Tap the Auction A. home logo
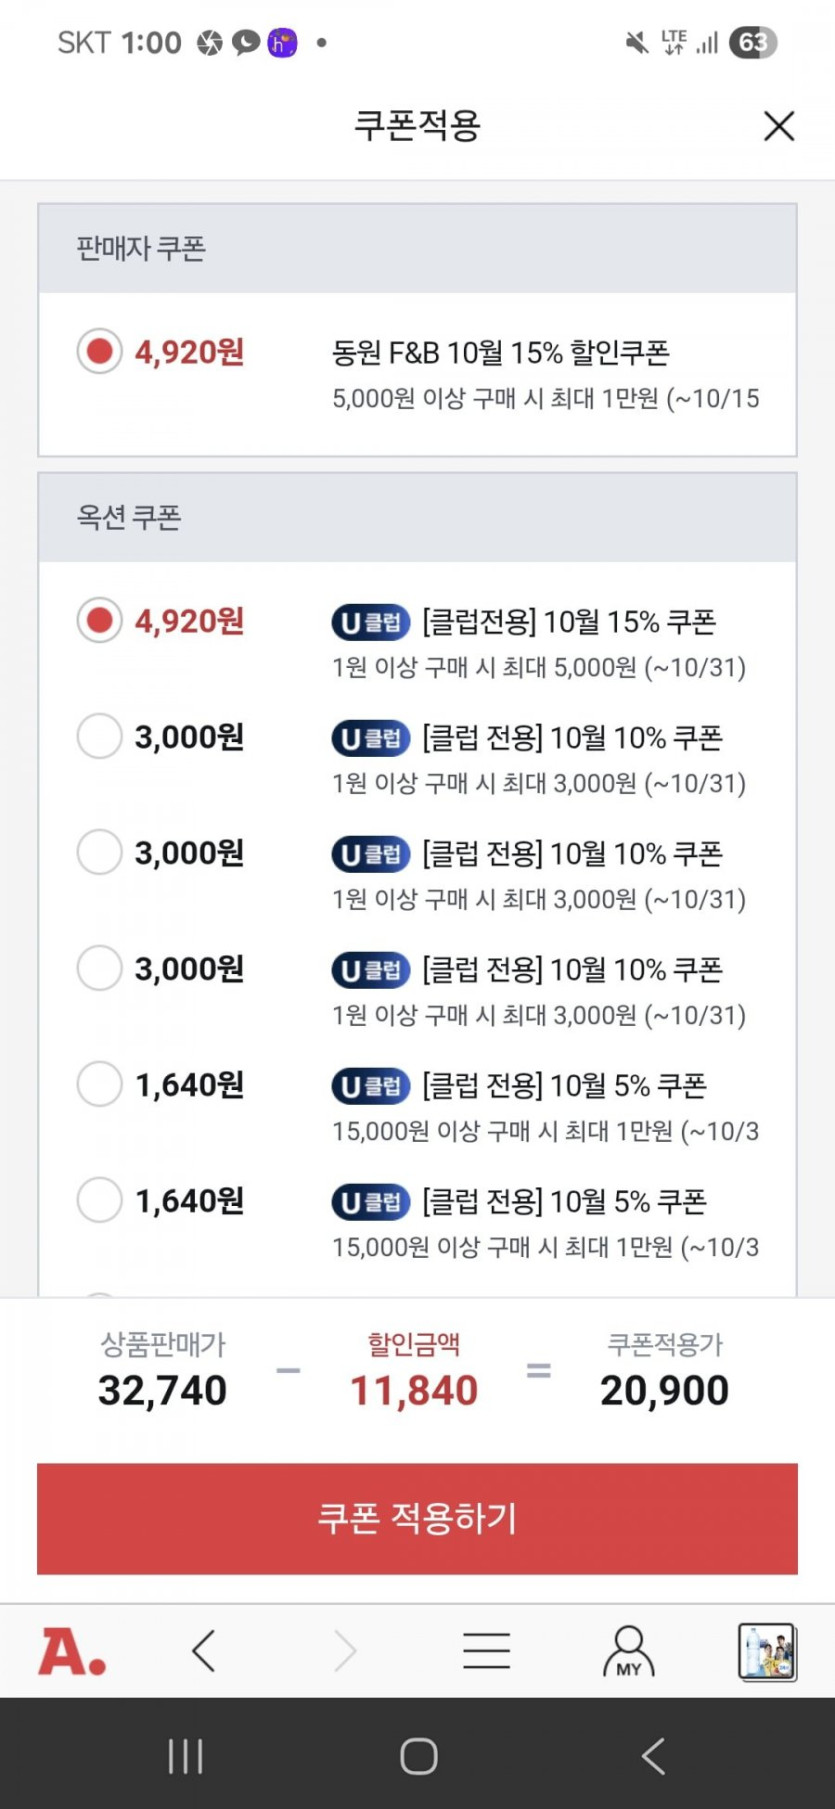Viewport: 835px width, 1809px height. (72, 1651)
